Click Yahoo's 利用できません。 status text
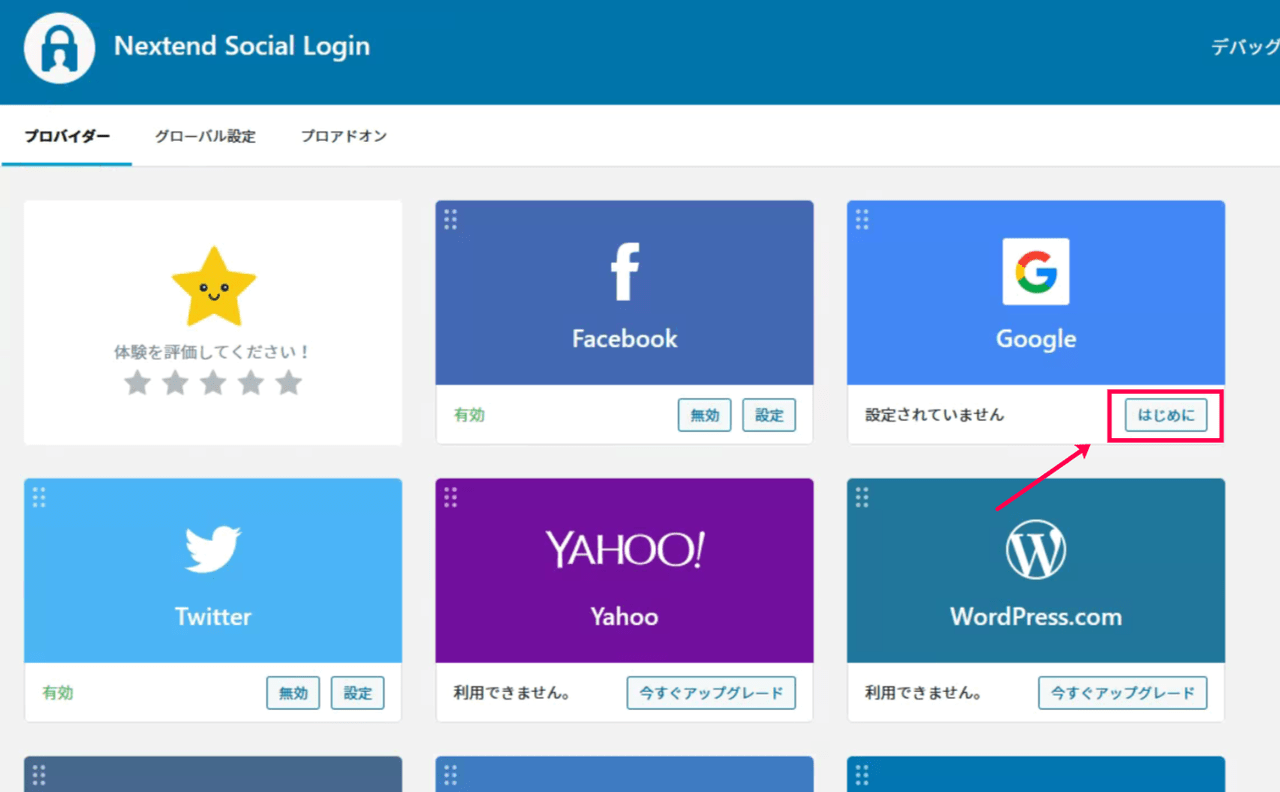This screenshot has width=1280, height=792. coord(512,693)
